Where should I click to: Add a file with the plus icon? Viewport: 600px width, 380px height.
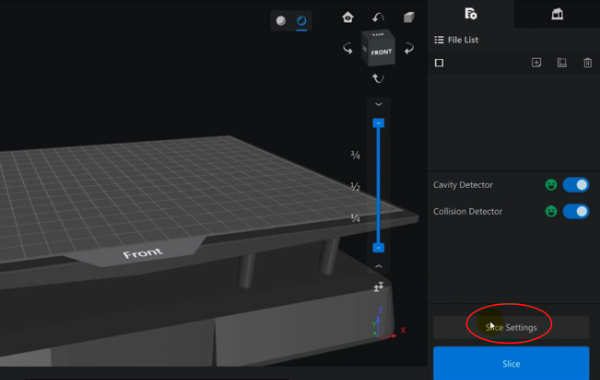536,63
